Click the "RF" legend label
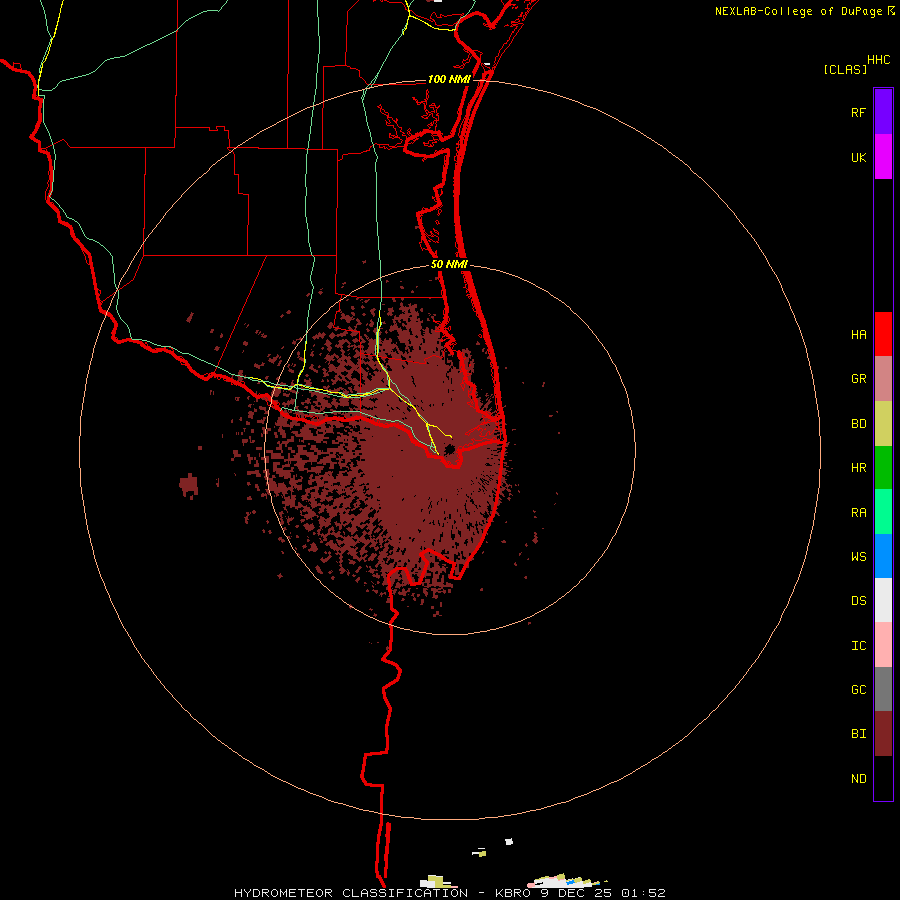This screenshot has height=900, width=900. pos(858,113)
